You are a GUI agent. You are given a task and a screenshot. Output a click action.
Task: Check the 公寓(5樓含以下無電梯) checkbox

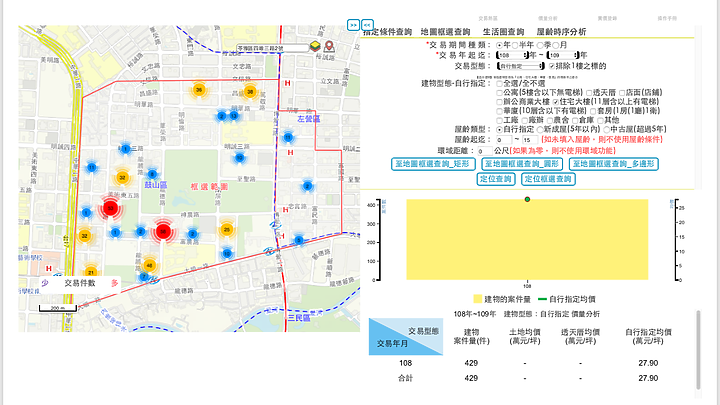click(500, 93)
